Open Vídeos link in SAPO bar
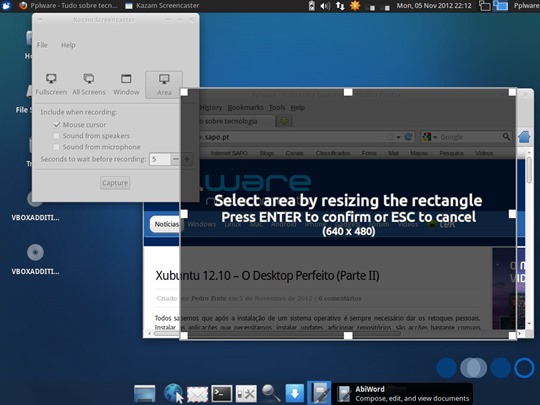 point(484,153)
